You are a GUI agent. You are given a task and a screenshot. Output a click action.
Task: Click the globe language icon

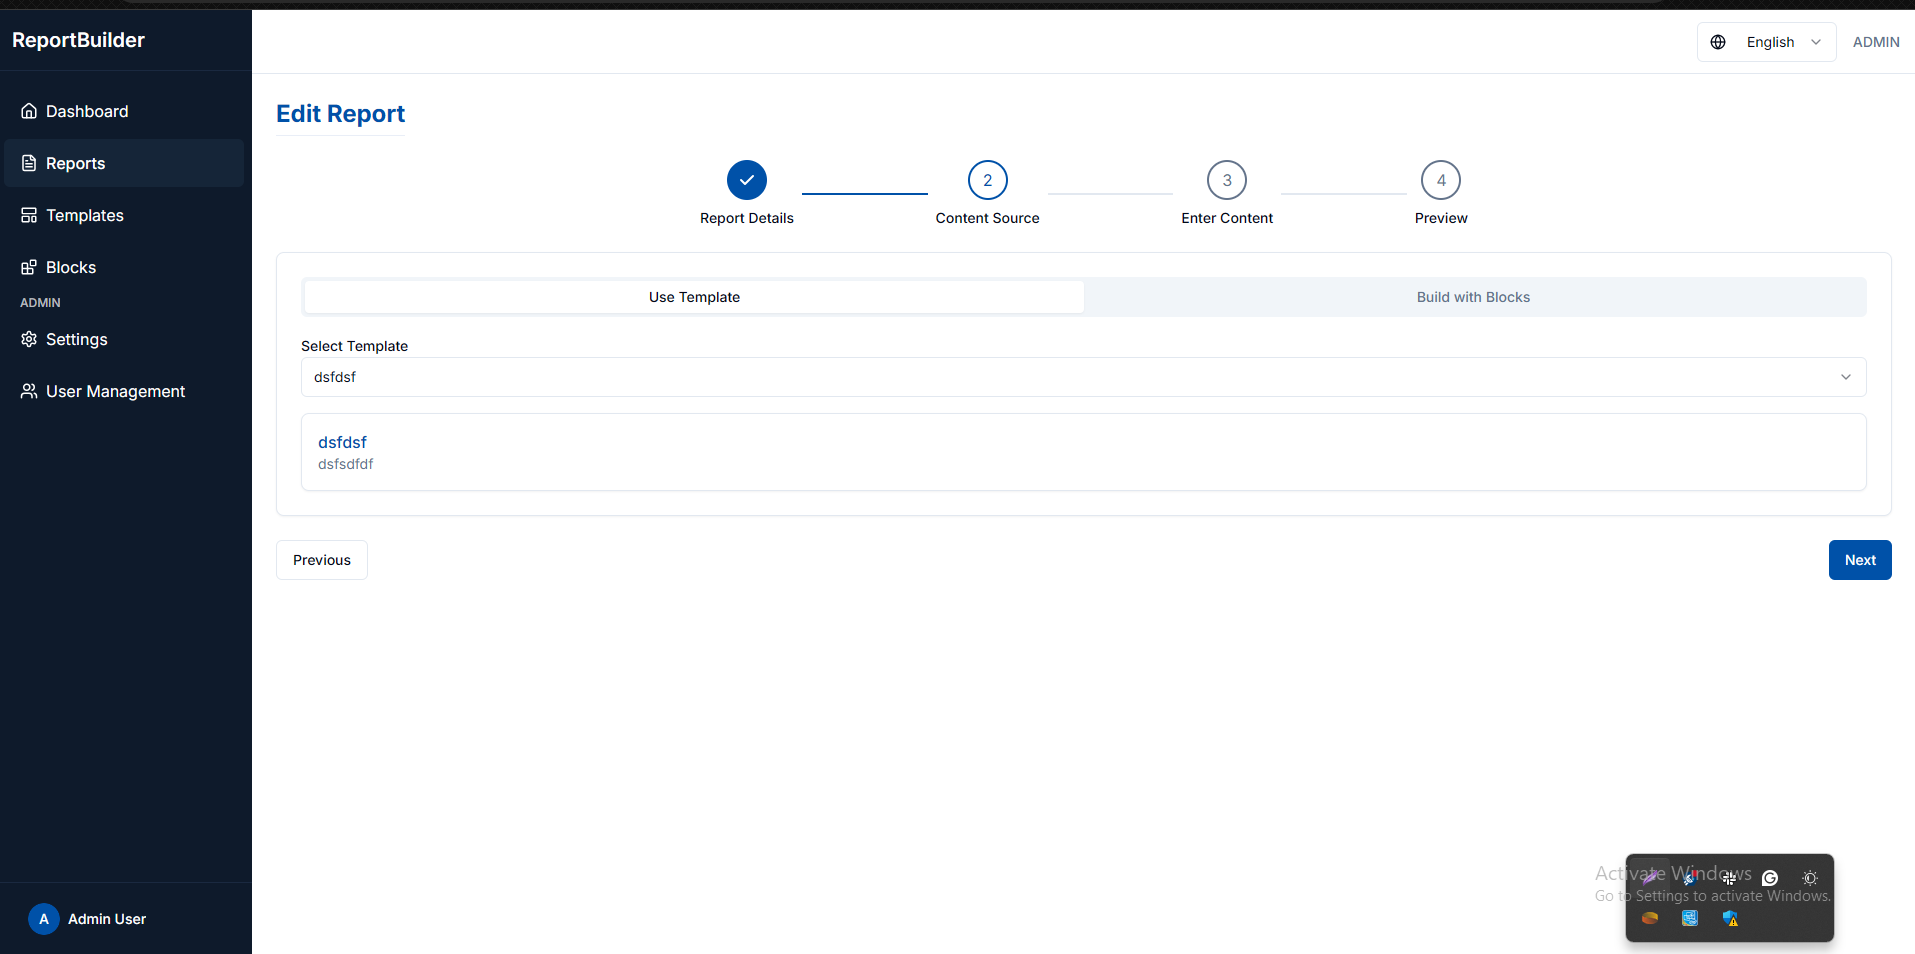tap(1718, 42)
